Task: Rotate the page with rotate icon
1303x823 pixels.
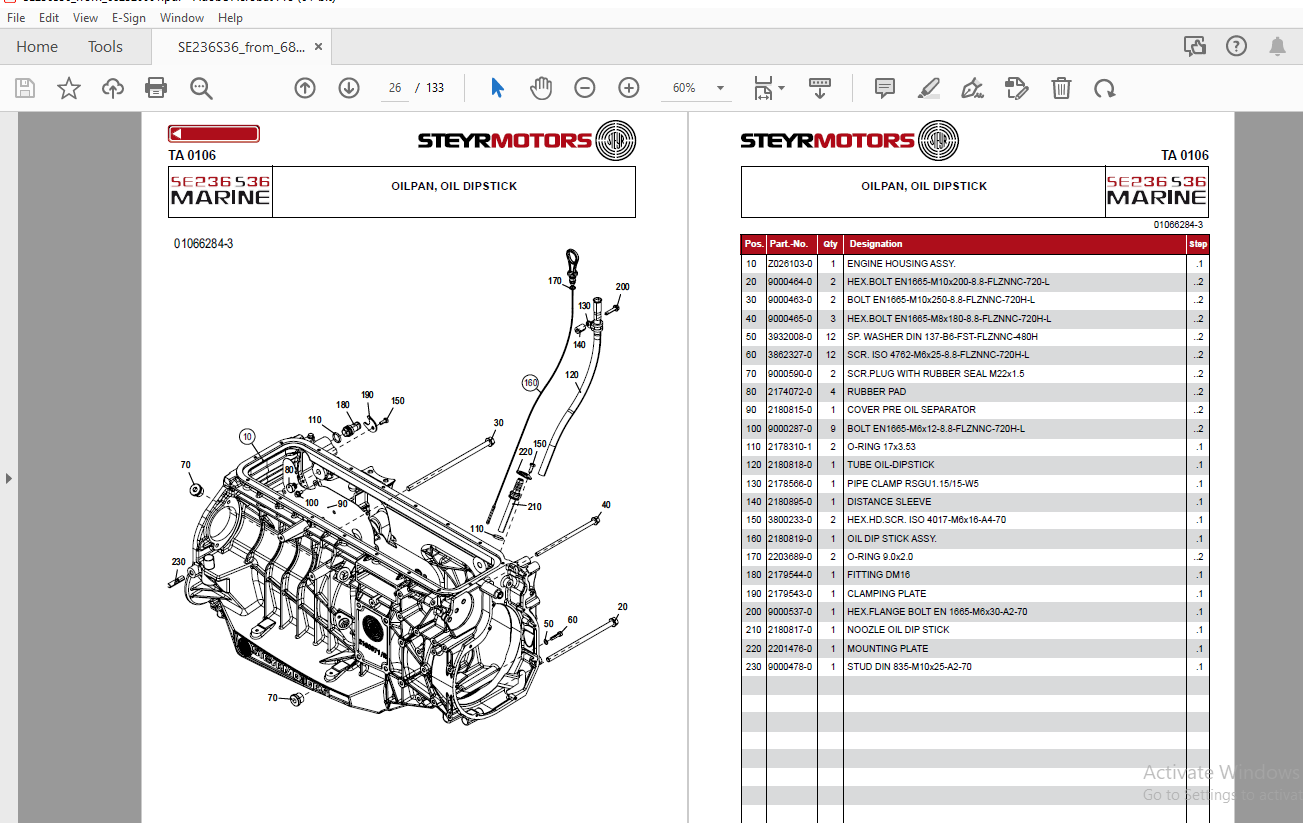Action: (x=1105, y=88)
